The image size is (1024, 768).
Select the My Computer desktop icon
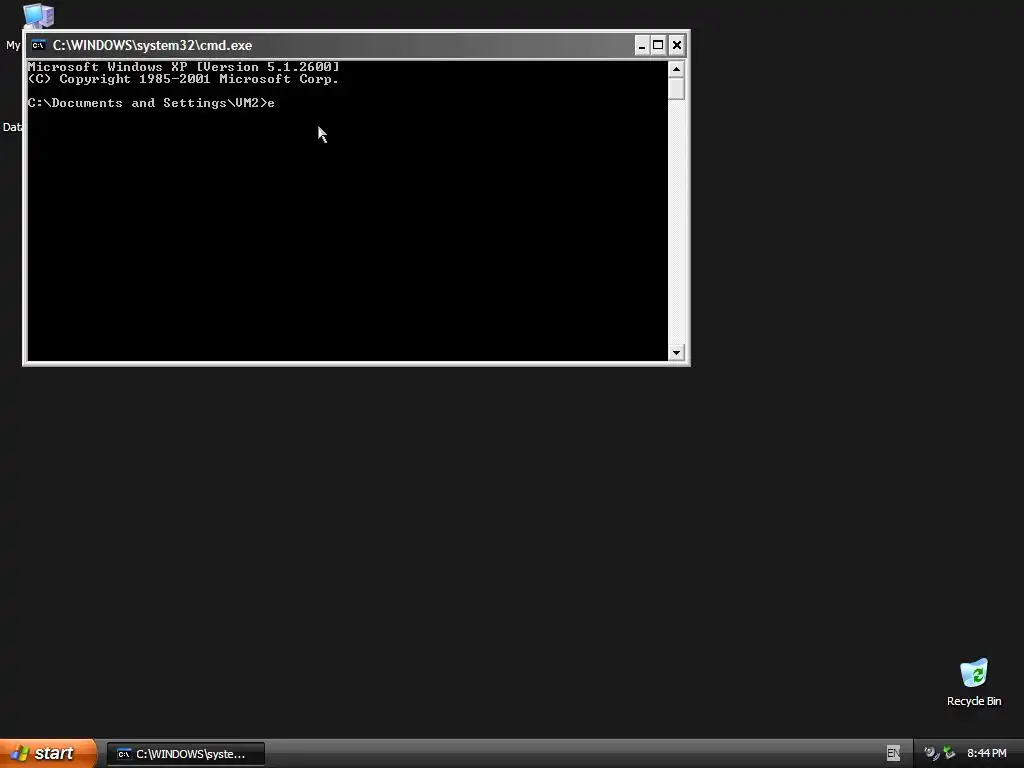tap(39, 15)
